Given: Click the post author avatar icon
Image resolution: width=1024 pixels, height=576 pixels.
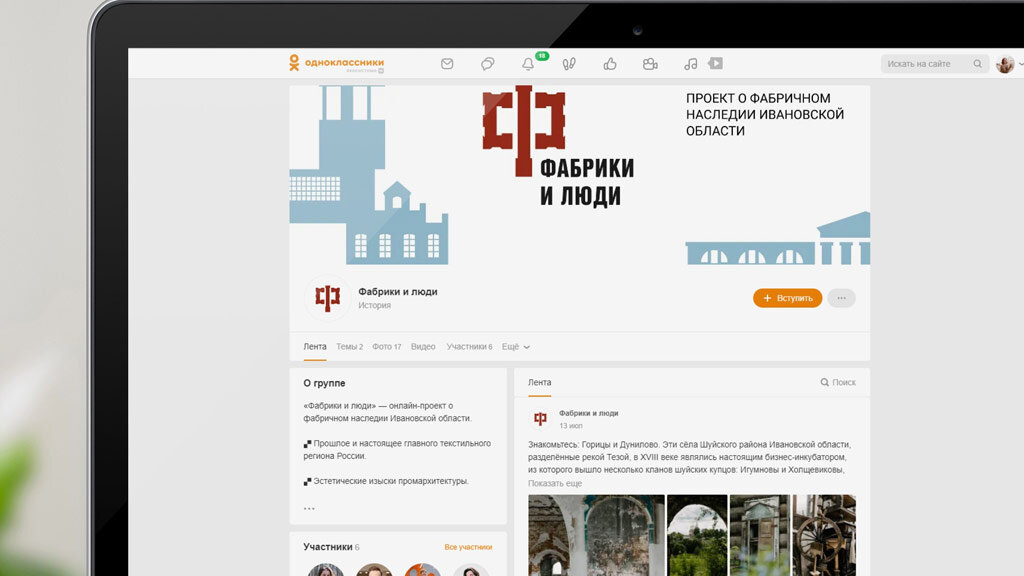Looking at the screenshot, I should (x=540, y=419).
